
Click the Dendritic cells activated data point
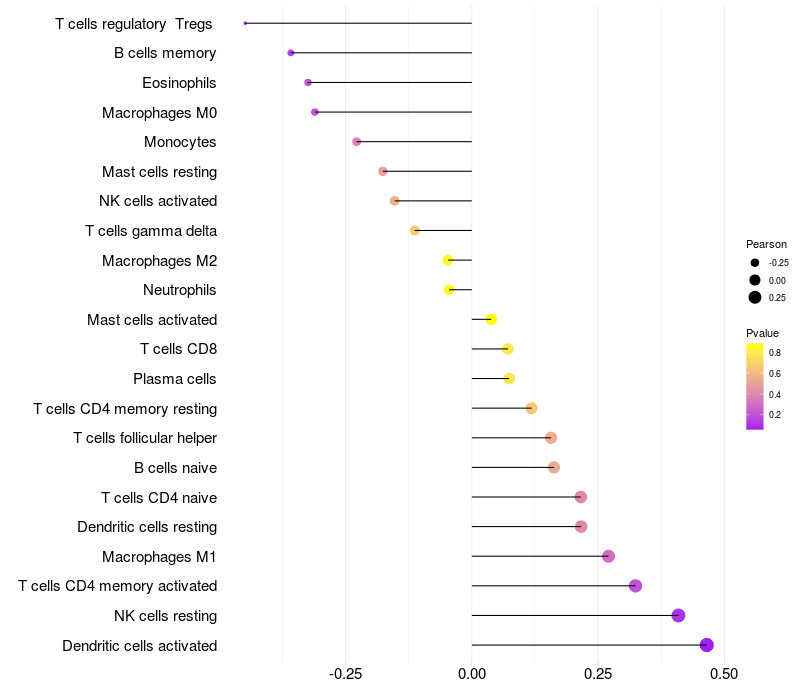click(x=706, y=645)
